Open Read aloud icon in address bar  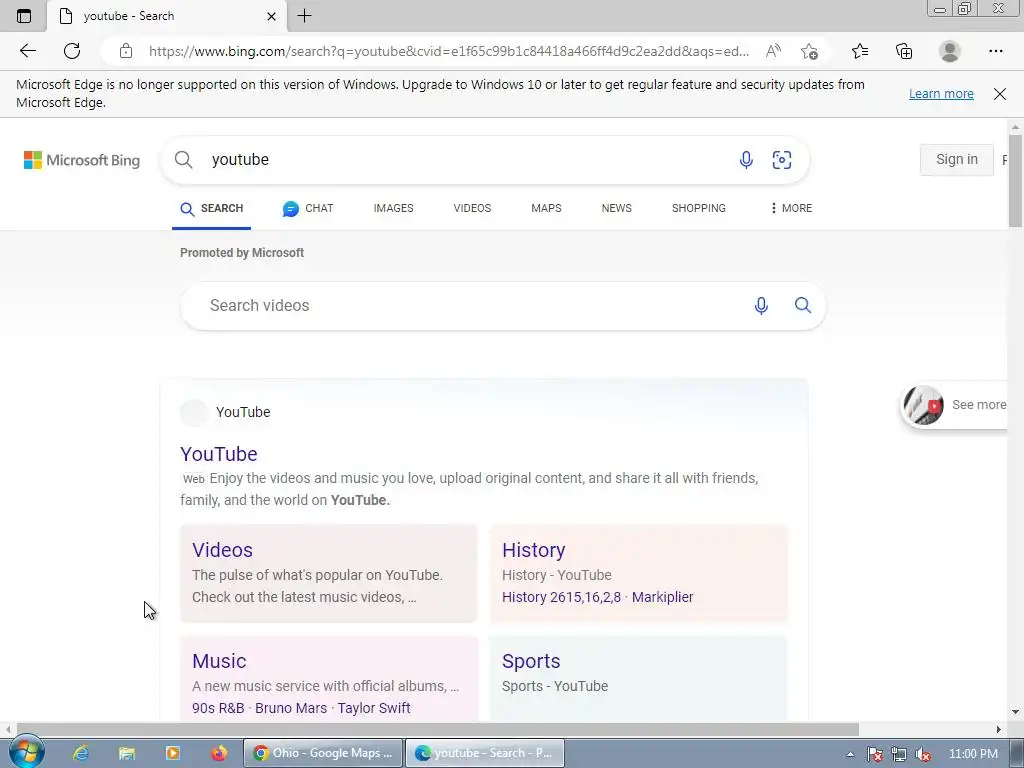773,51
